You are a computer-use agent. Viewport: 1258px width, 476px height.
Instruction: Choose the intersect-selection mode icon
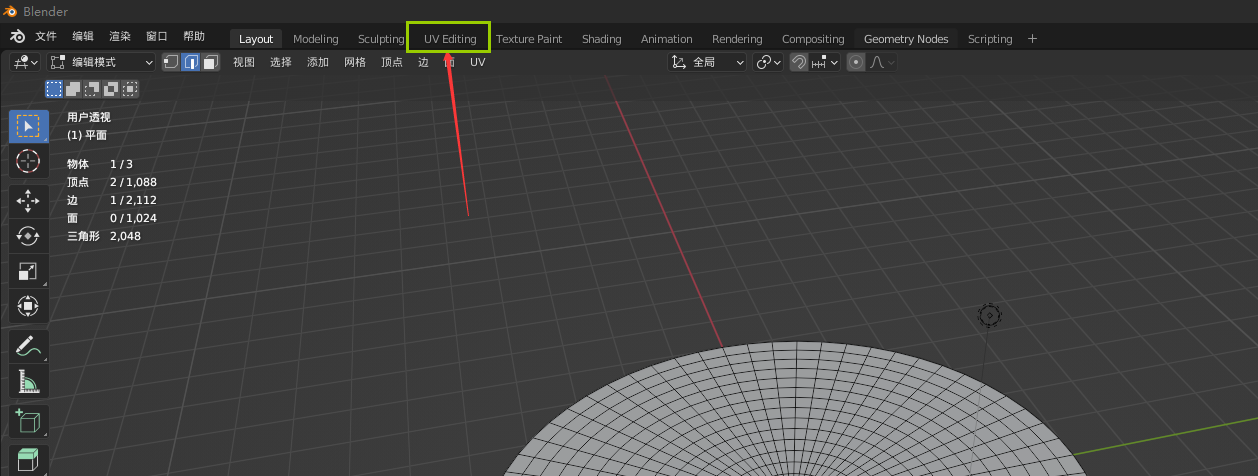tap(130, 89)
